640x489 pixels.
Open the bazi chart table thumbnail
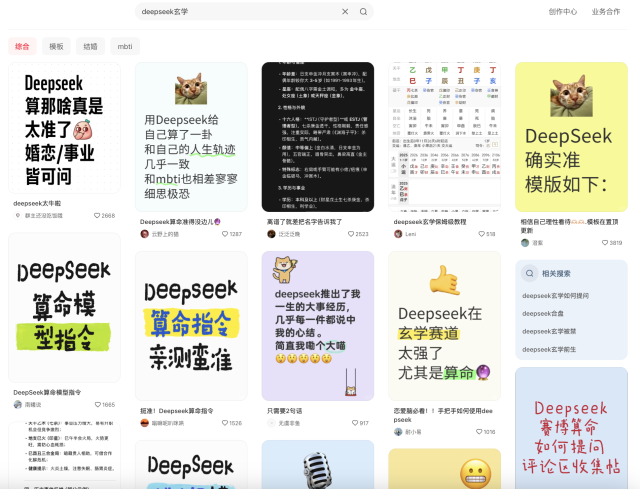coord(444,137)
